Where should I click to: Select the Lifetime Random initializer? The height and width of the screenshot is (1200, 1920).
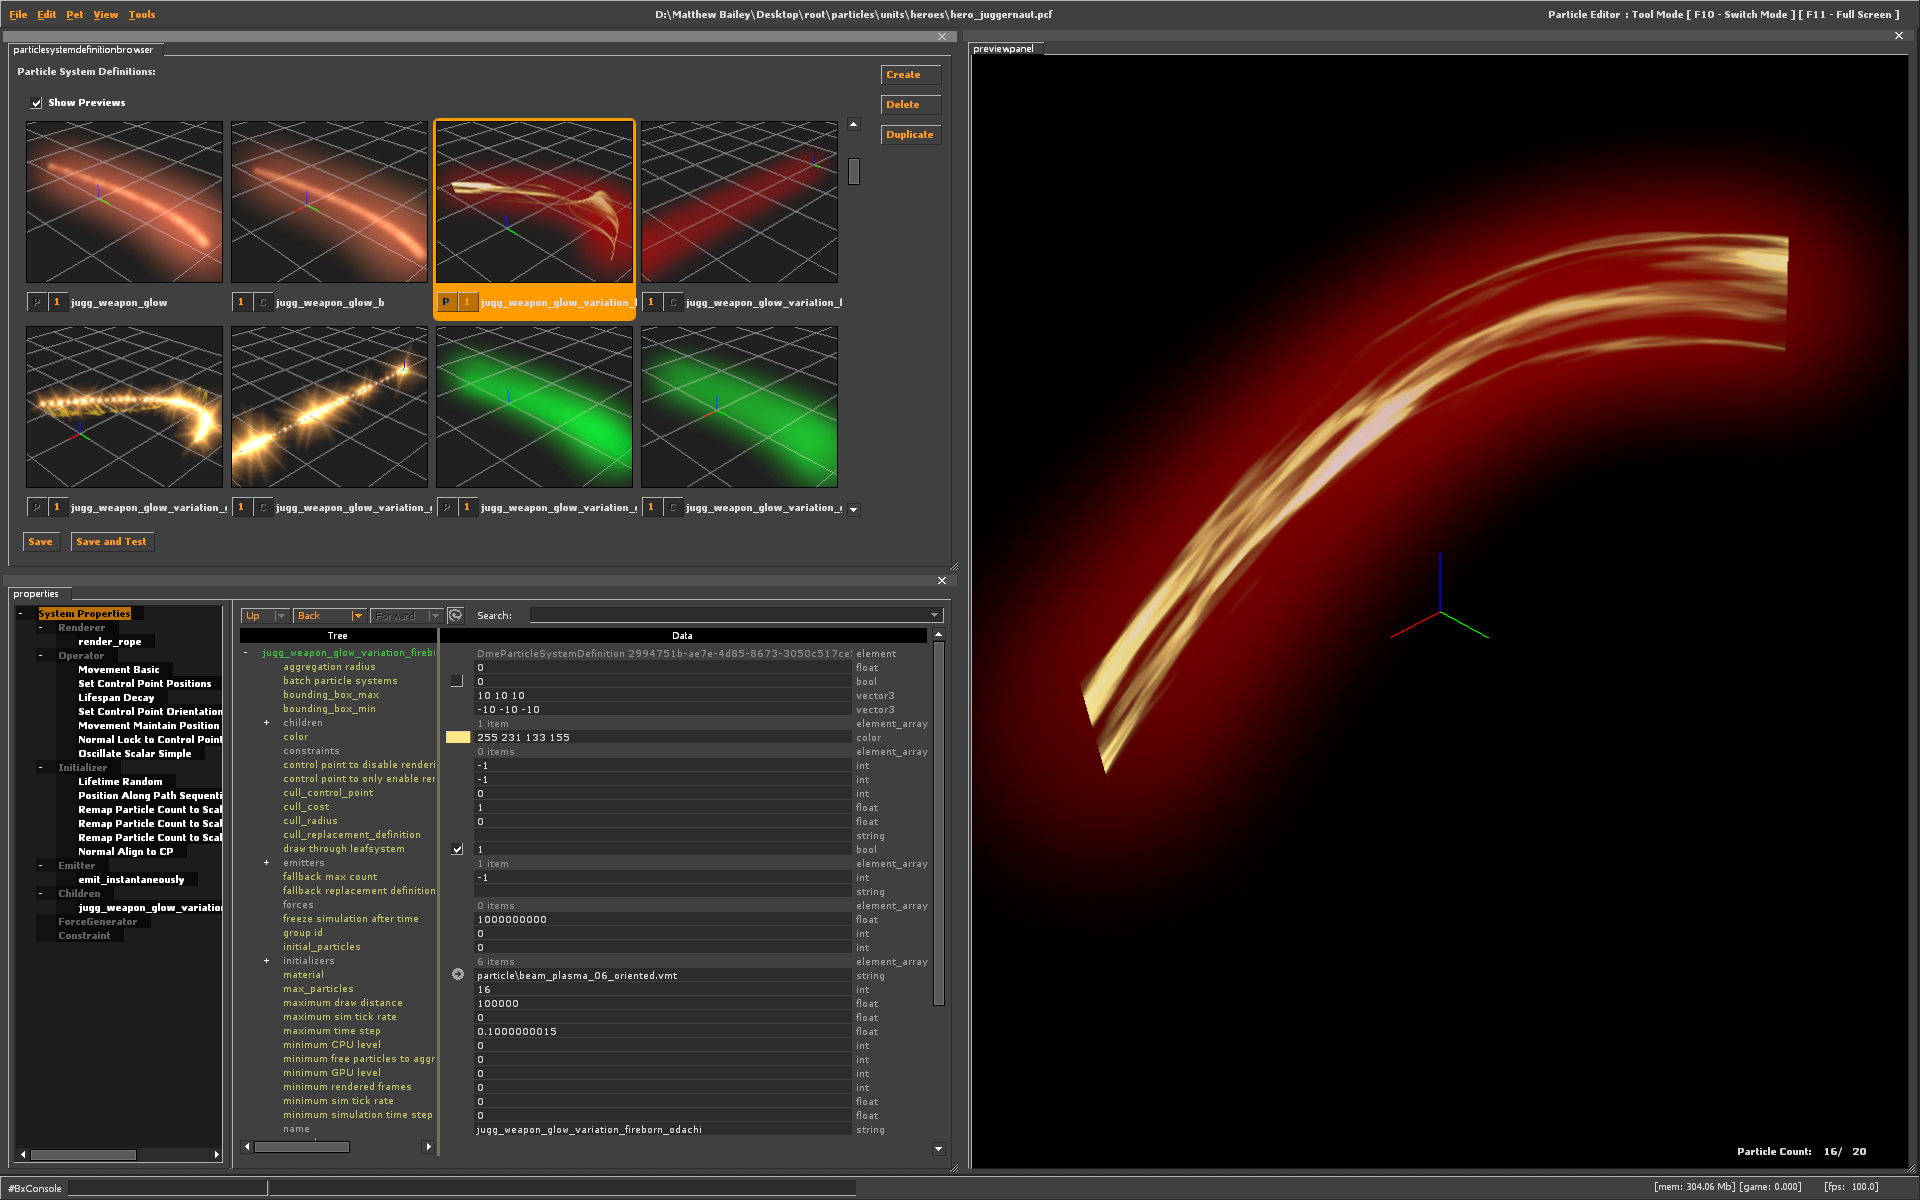(x=120, y=782)
